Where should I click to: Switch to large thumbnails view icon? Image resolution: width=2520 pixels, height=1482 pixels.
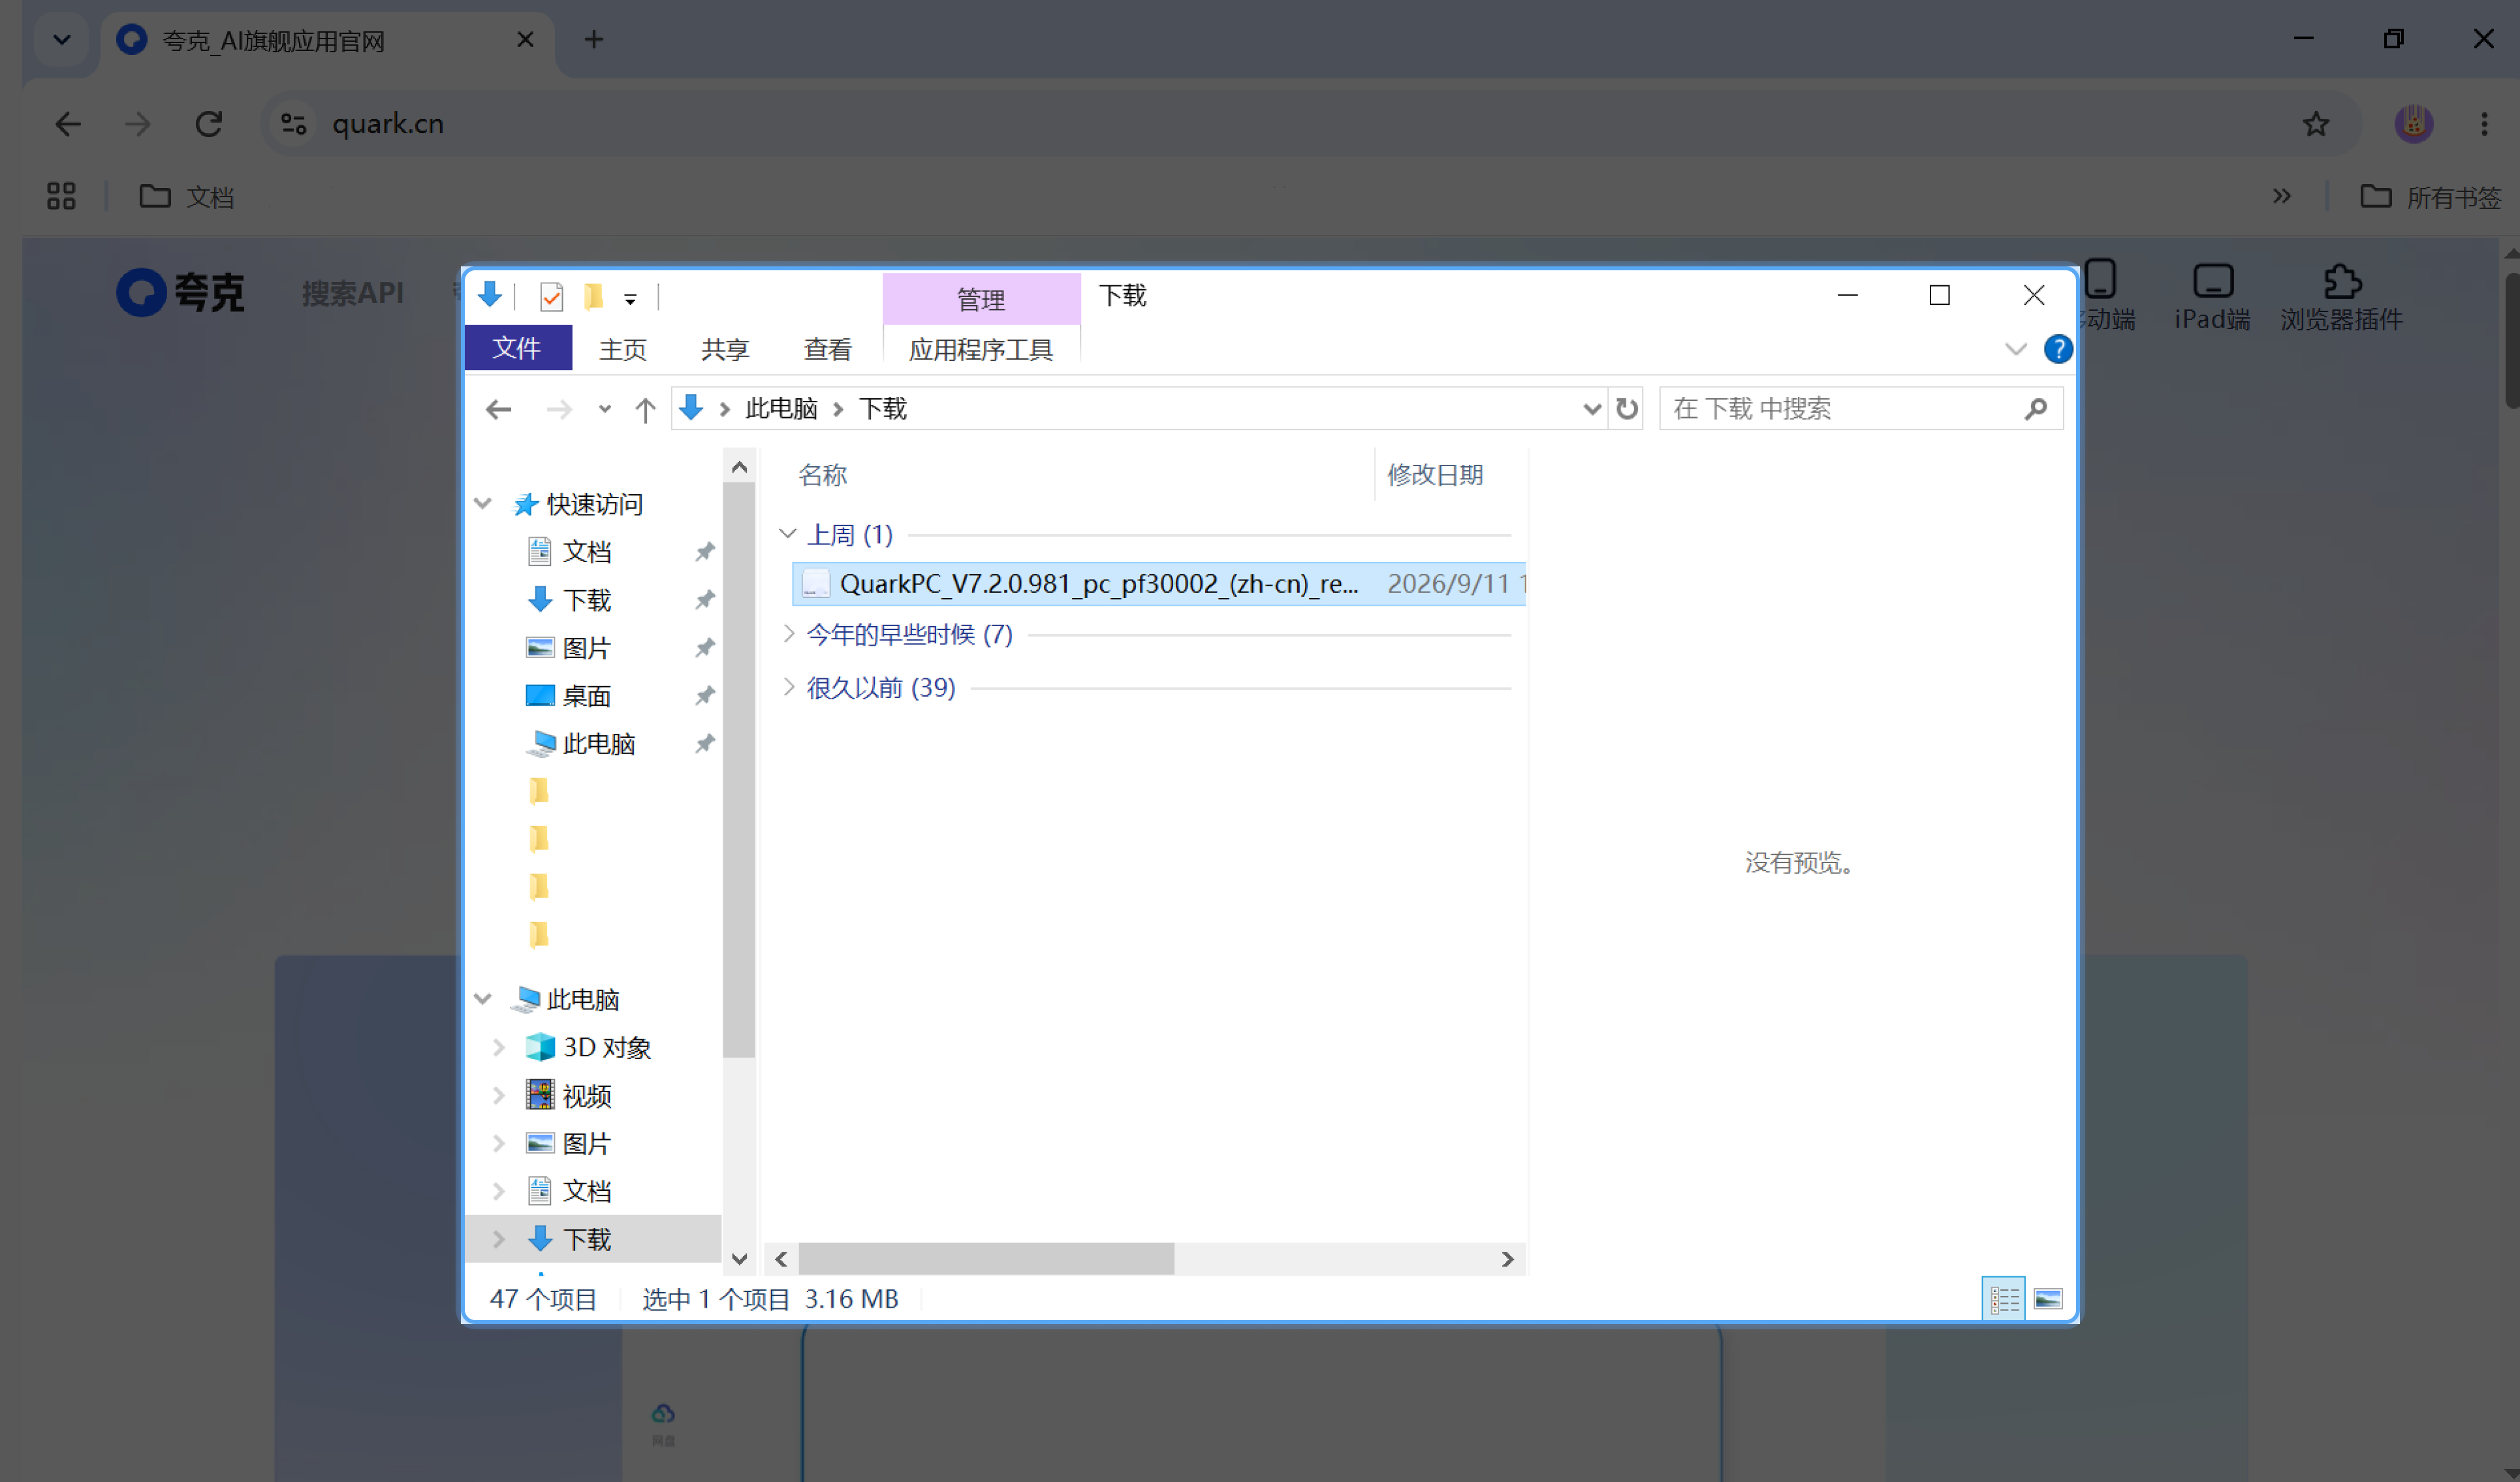click(x=2047, y=1299)
